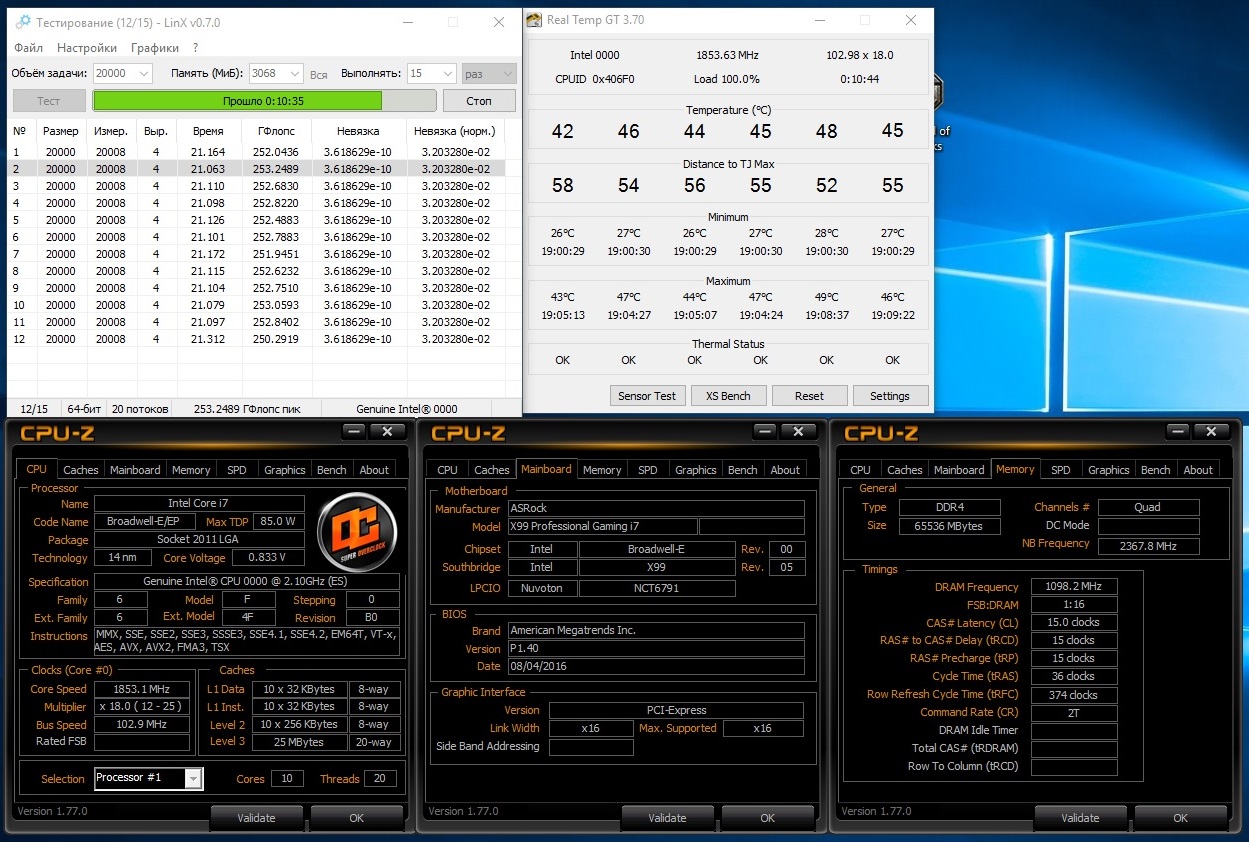
Task: Open Graphics tab in CPU-Z memory window
Action: tap(1109, 469)
